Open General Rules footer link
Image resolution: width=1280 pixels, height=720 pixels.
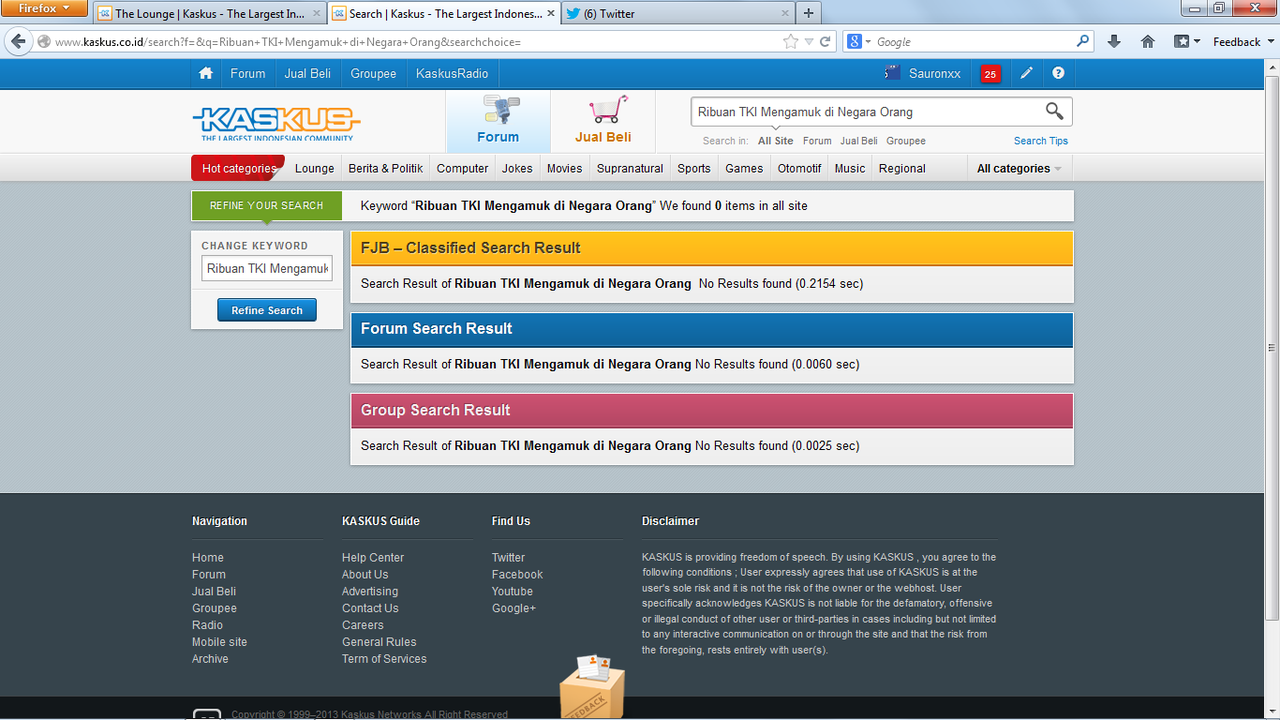point(379,642)
